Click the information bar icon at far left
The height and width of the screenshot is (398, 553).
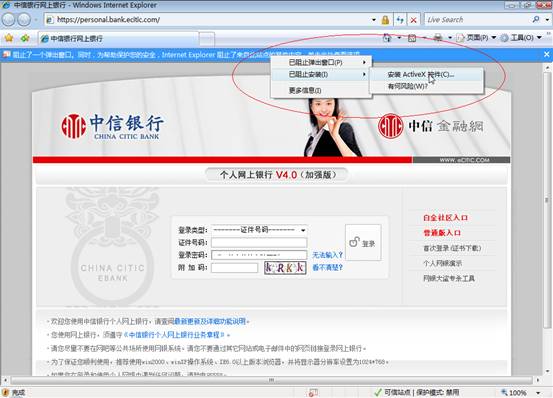(6, 55)
